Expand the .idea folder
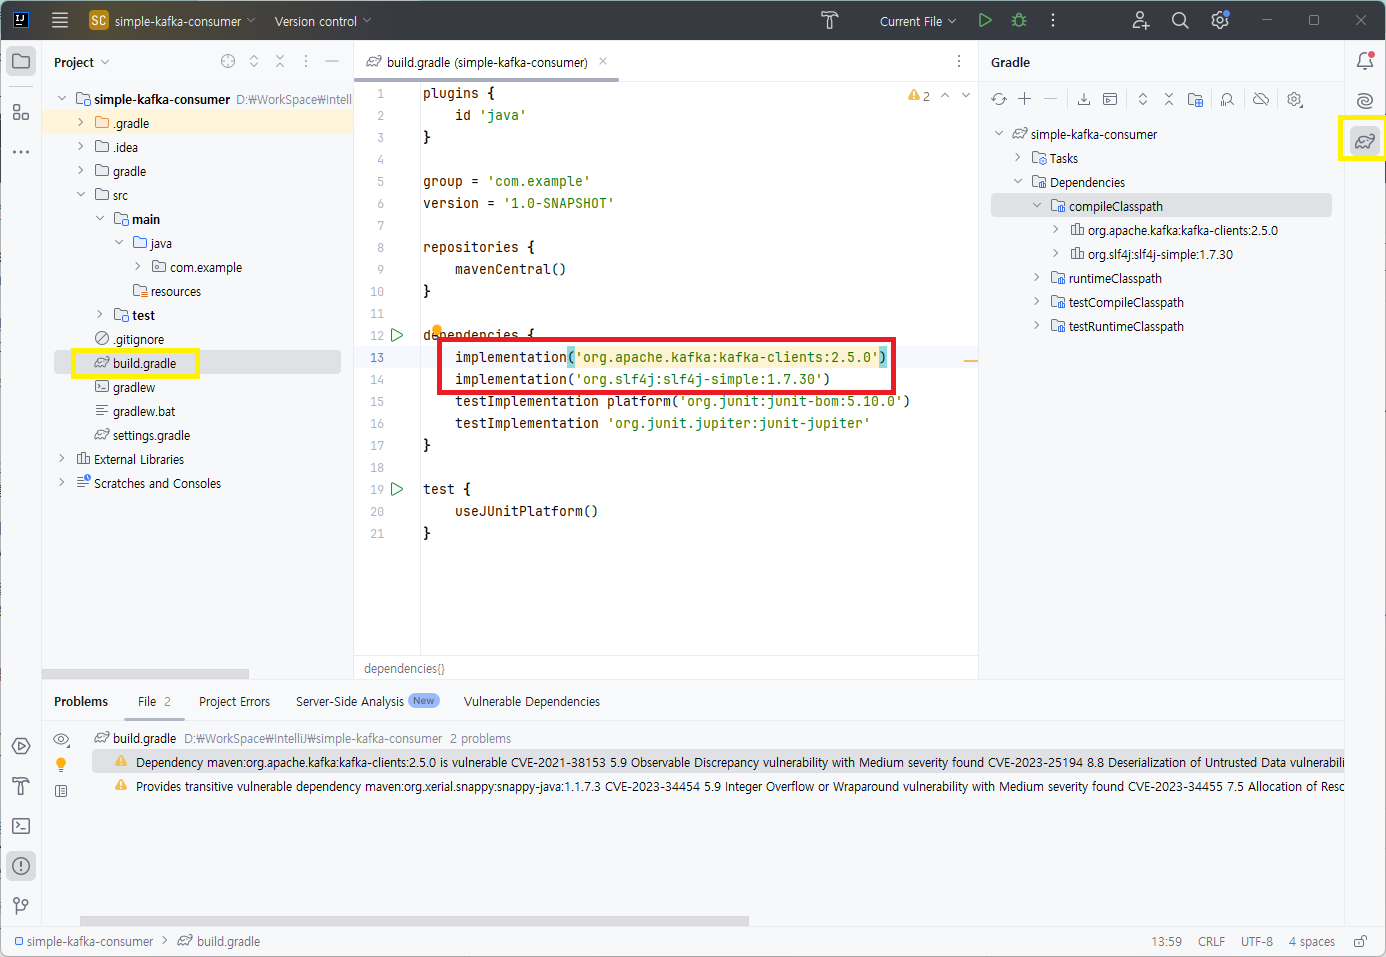This screenshot has width=1386, height=957. coord(81,146)
